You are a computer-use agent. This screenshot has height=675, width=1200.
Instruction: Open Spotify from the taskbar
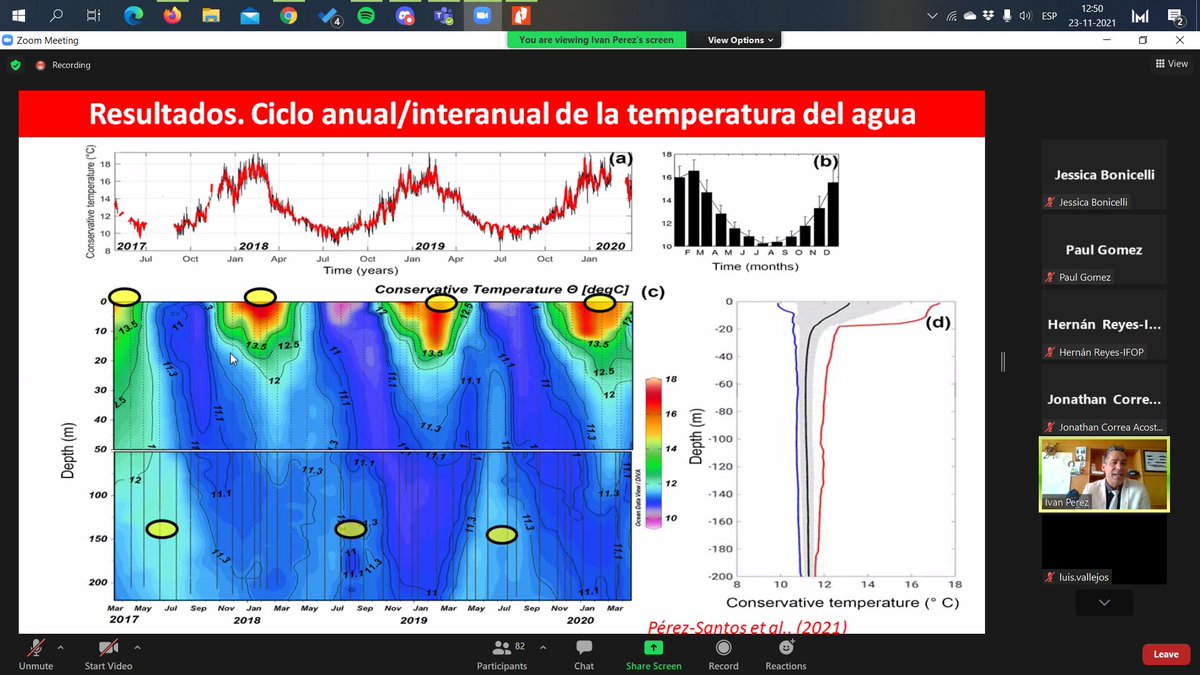[366, 16]
